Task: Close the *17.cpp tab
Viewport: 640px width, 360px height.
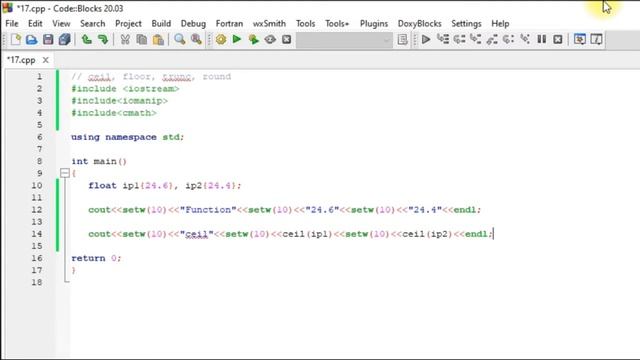Action: click(x=46, y=60)
